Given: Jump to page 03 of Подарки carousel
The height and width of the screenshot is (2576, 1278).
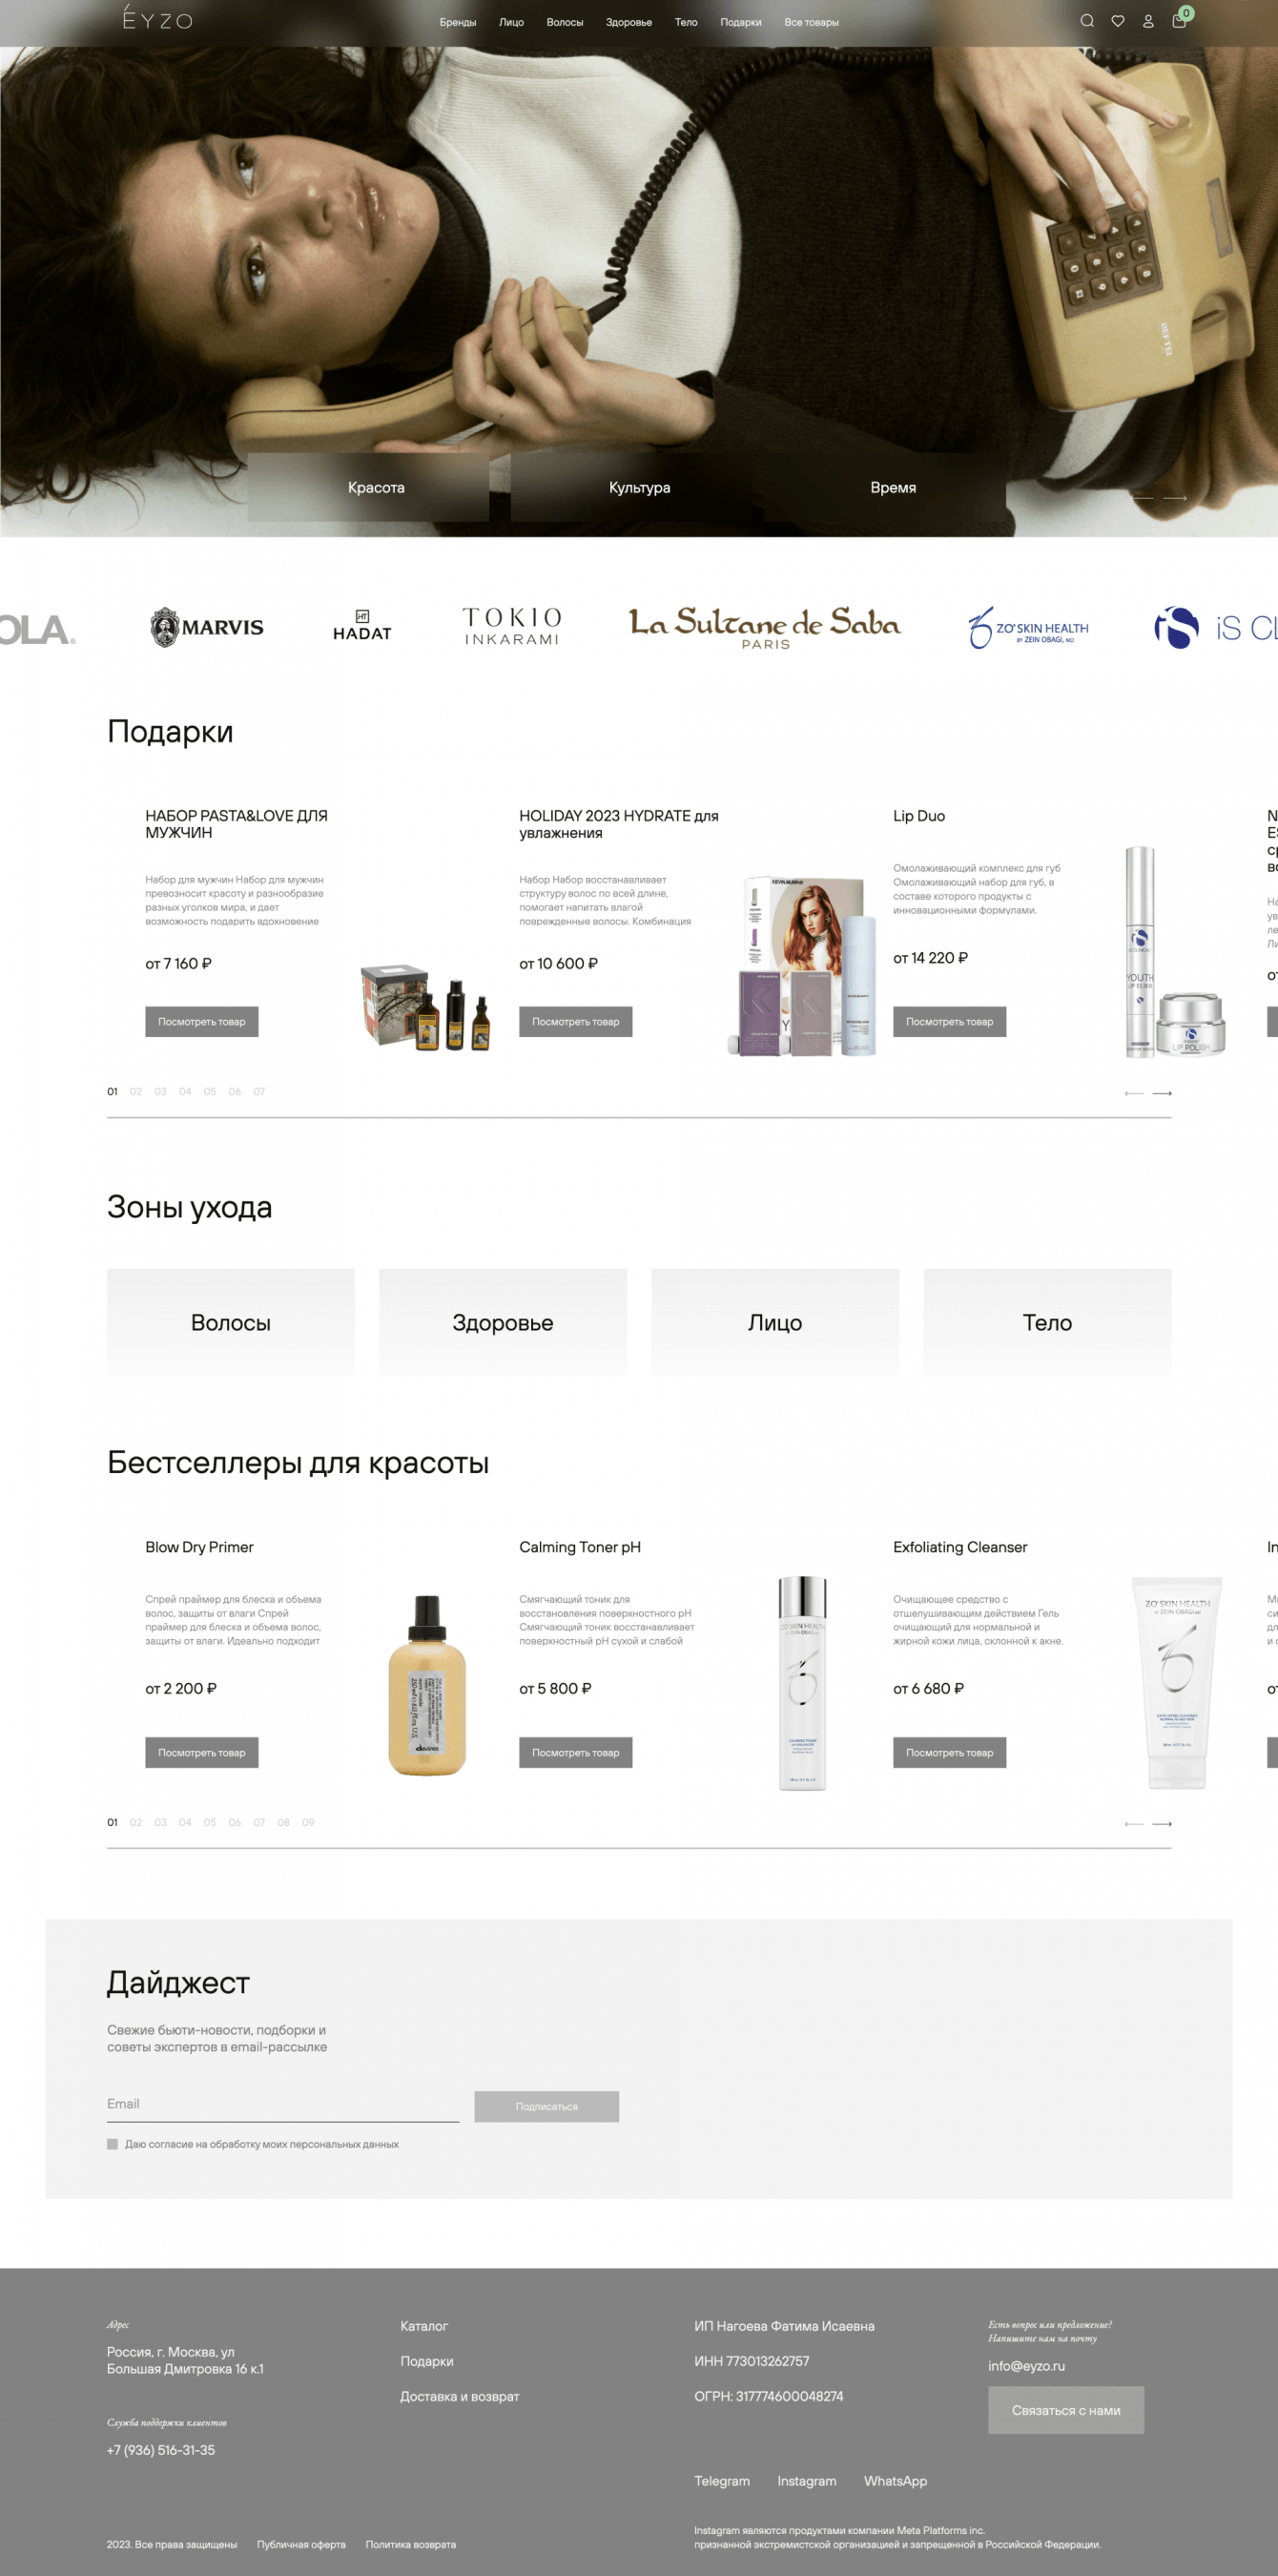Looking at the screenshot, I should pos(160,1091).
